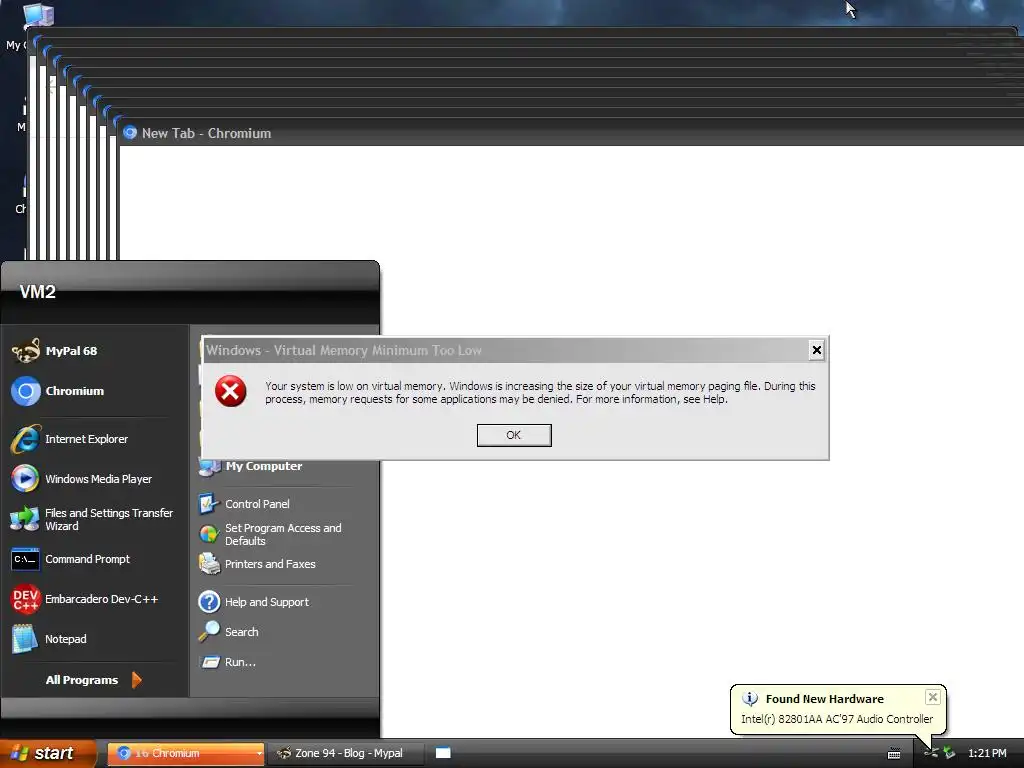The height and width of the screenshot is (768, 1024).
Task: Click the New Tab - Chromium title bar
Action: pyautogui.click(x=571, y=133)
